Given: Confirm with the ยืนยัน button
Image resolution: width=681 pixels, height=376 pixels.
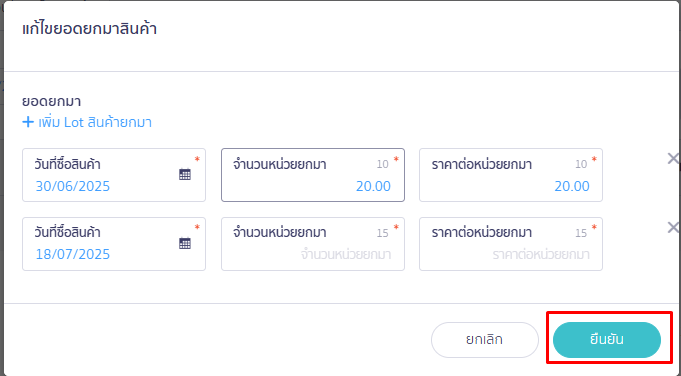Looking at the screenshot, I should coord(607,340).
